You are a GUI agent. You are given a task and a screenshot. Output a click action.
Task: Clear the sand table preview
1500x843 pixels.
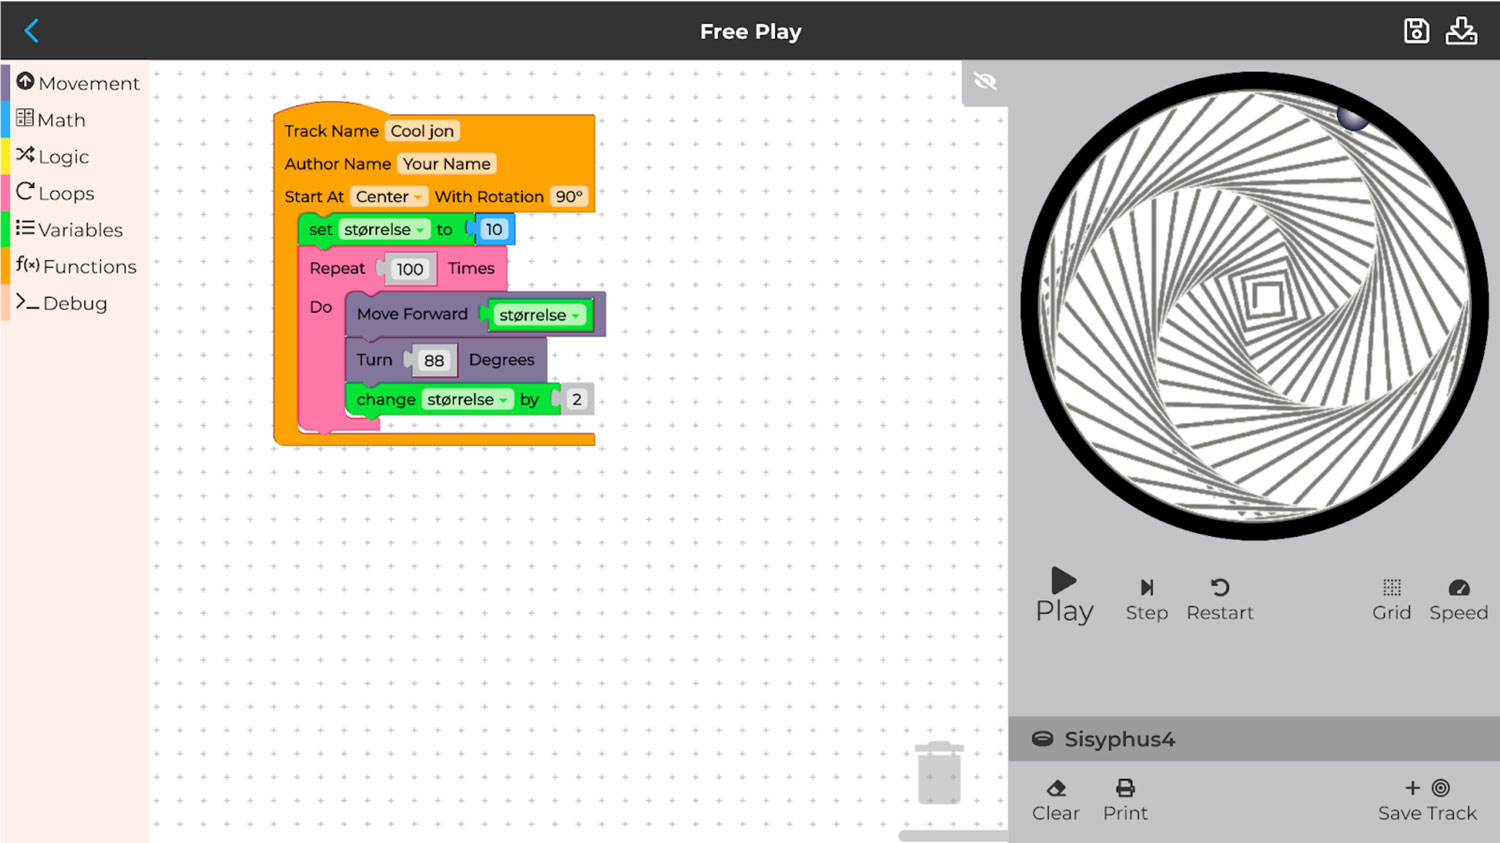1055,799
